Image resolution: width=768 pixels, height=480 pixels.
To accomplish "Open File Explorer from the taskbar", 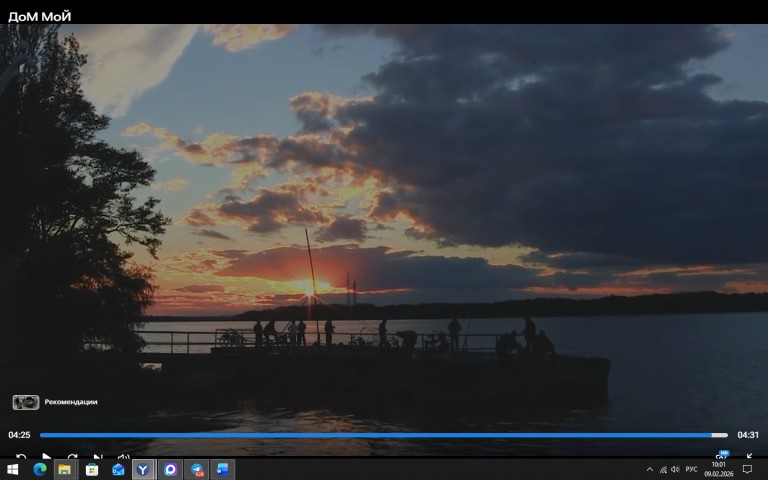I will click(x=65, y=469).
